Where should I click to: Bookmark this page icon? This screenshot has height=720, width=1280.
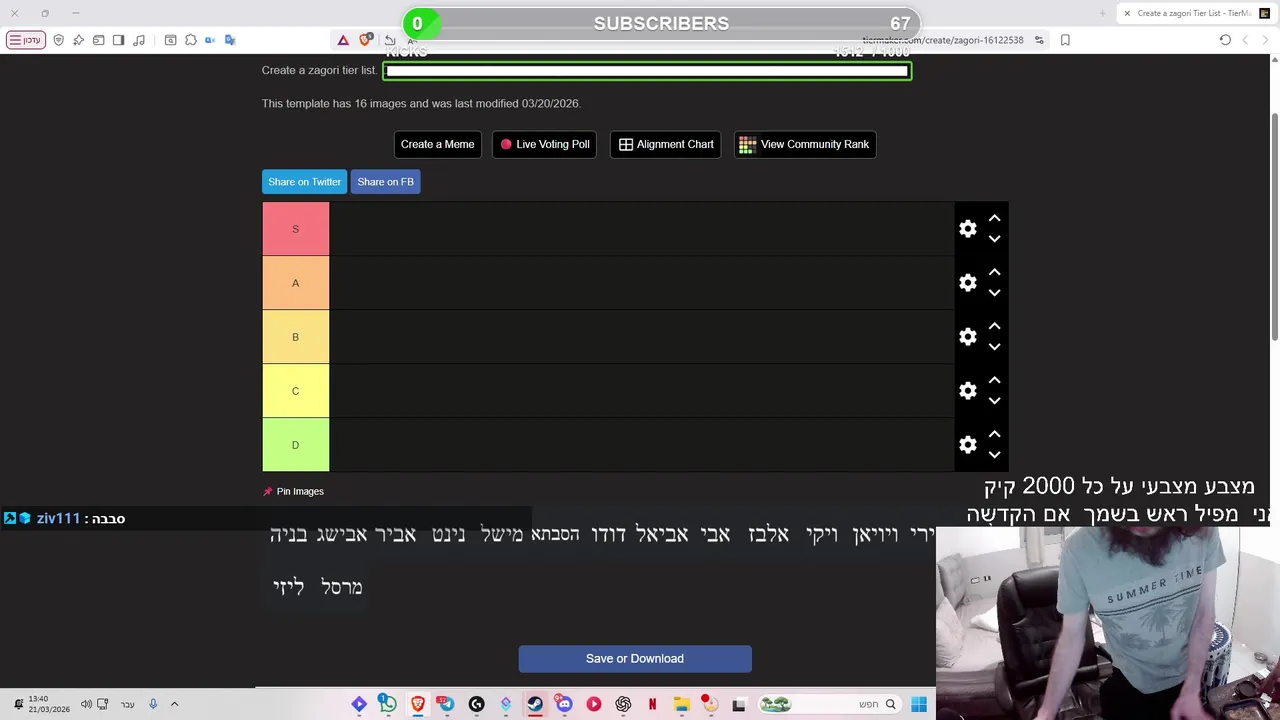pyautogui.click(x=1065, y=40)
